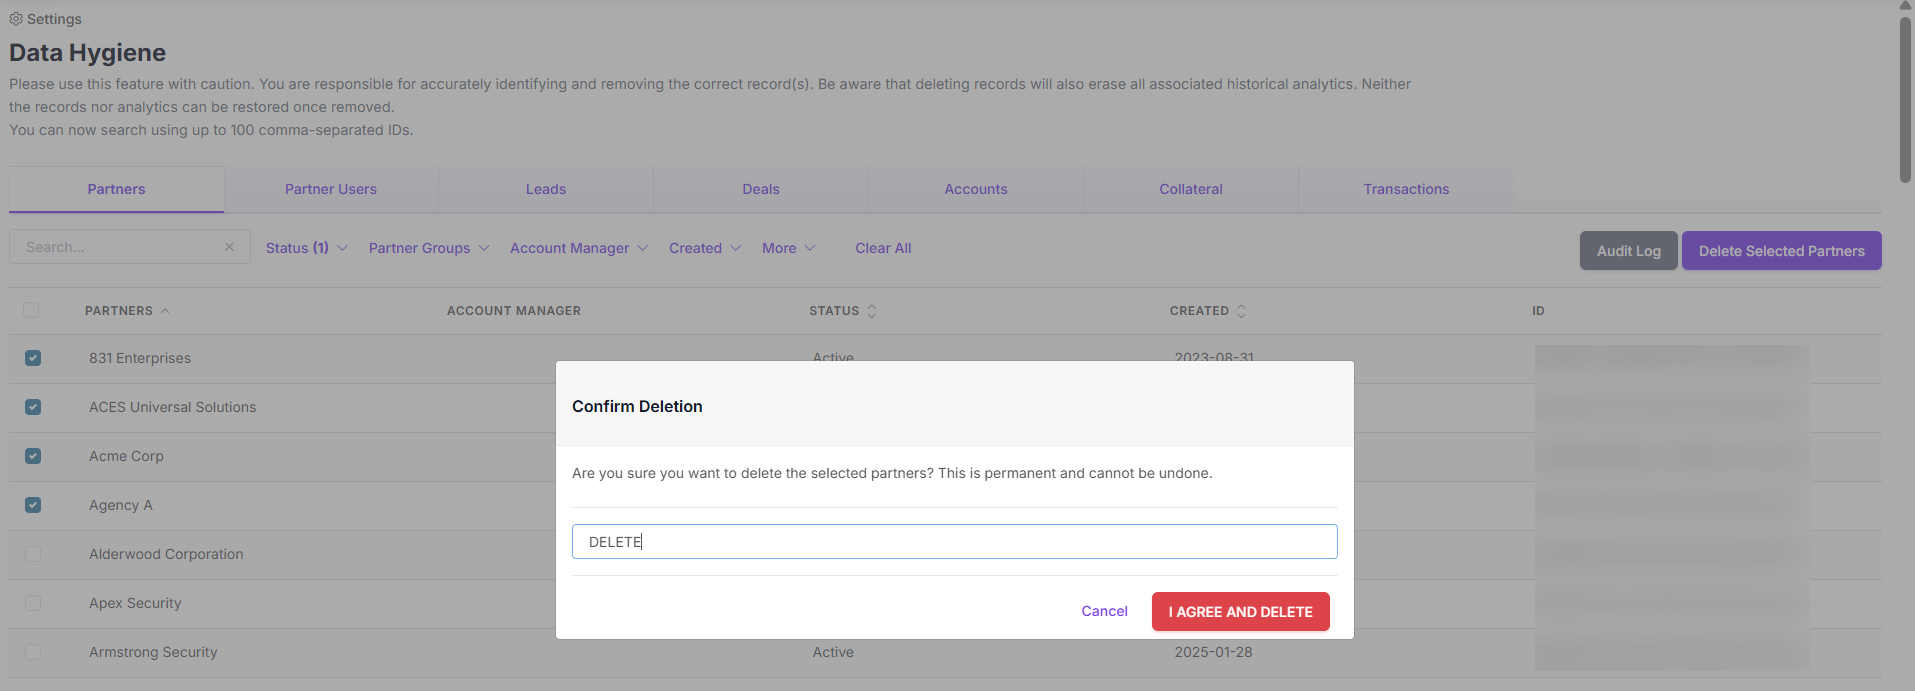1915x691 pixels.
Task: Check the Apex Security checkbox
Action: click(x=33, y=603)
